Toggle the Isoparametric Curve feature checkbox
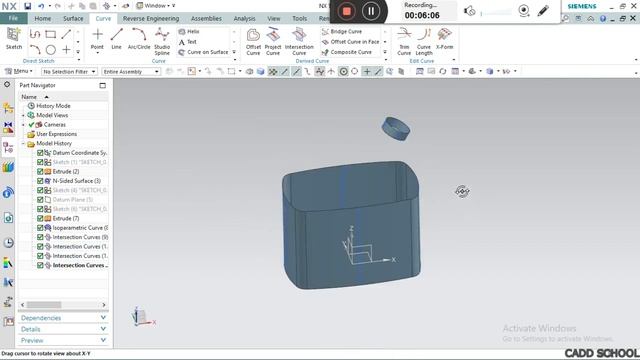The image size is (640, 360). click(x=40, y=228)
